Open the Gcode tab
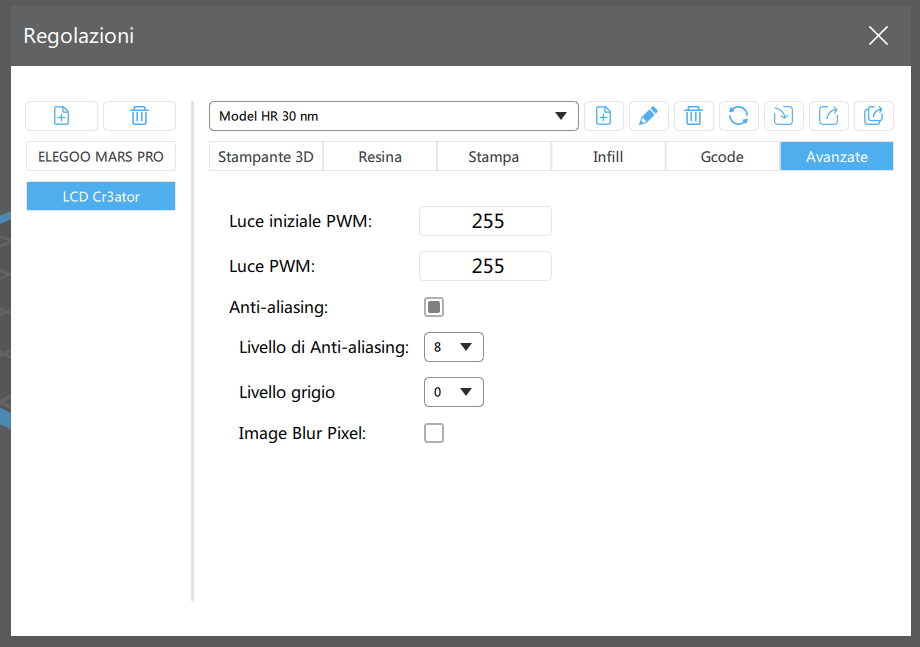 coord(721,157)
